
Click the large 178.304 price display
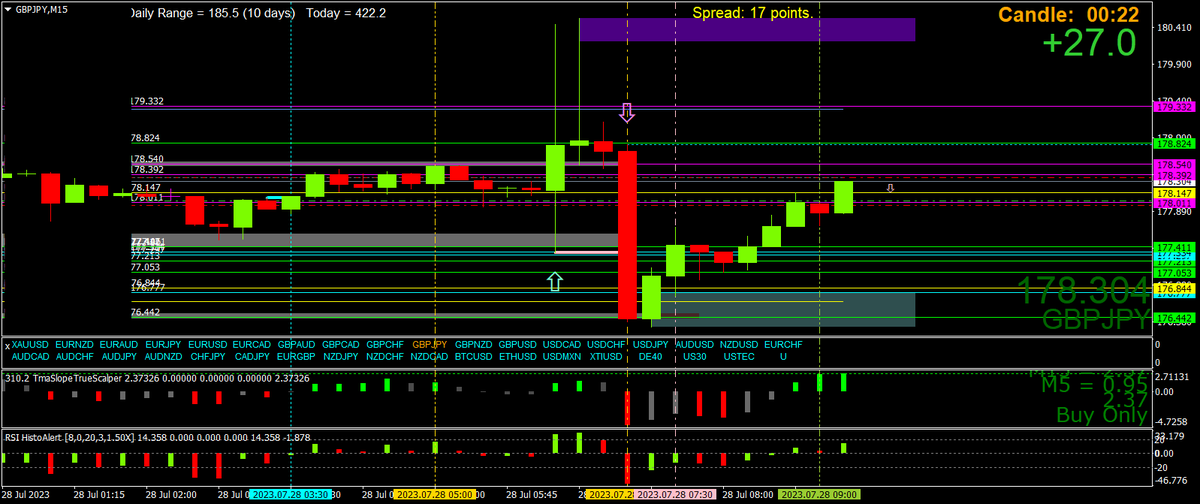click(1082, 291)
